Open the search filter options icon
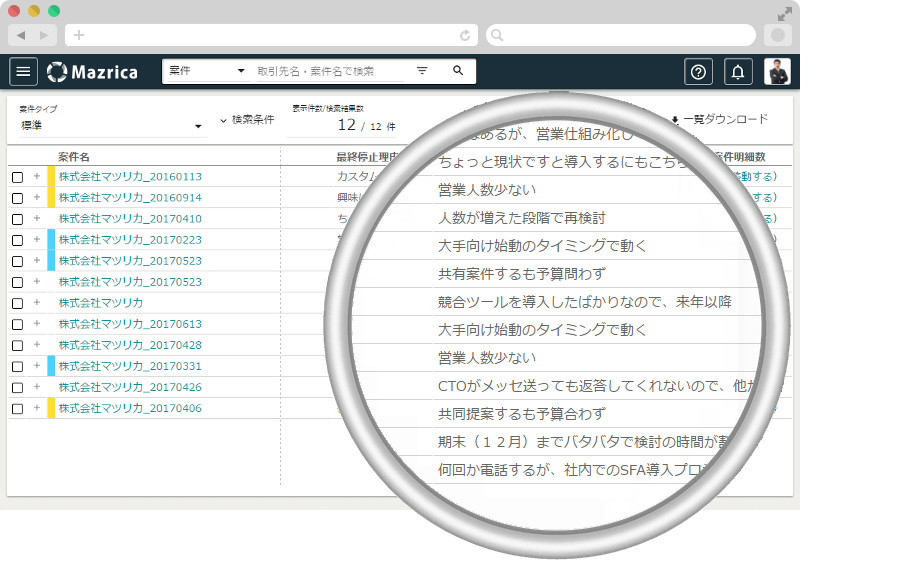The image size is (900, 562). (422, 71)
